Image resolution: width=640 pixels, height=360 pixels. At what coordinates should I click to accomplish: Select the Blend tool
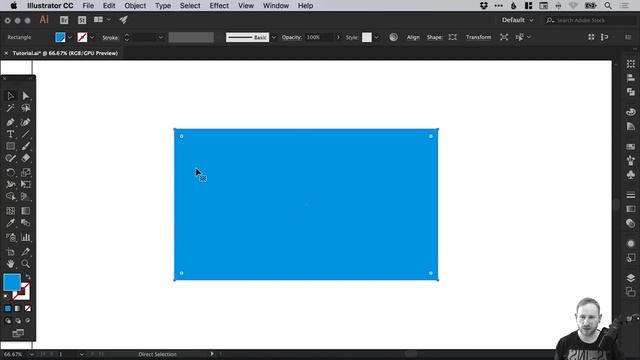pyautogui.click(x=25, y=223)
